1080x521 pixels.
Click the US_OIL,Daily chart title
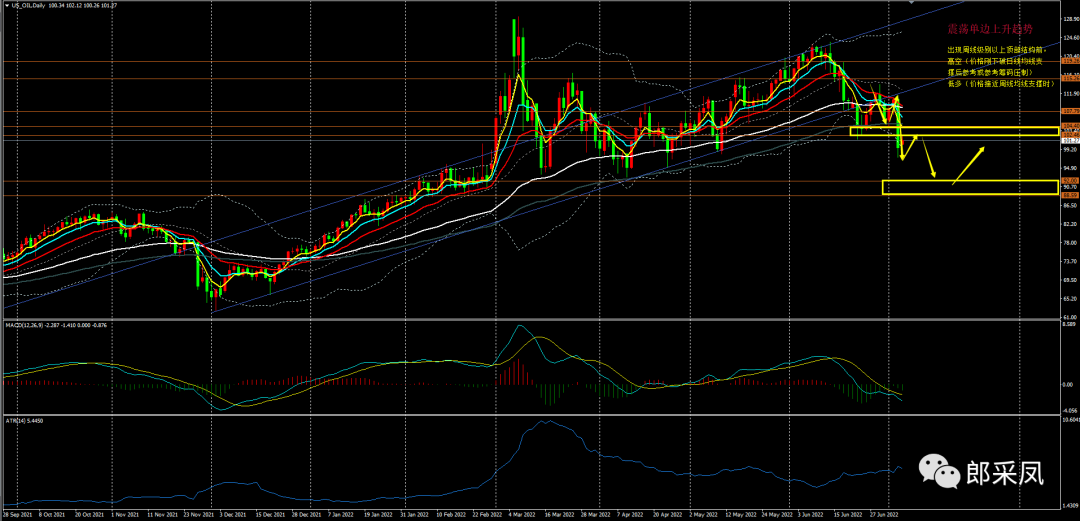tap(28, 6)
